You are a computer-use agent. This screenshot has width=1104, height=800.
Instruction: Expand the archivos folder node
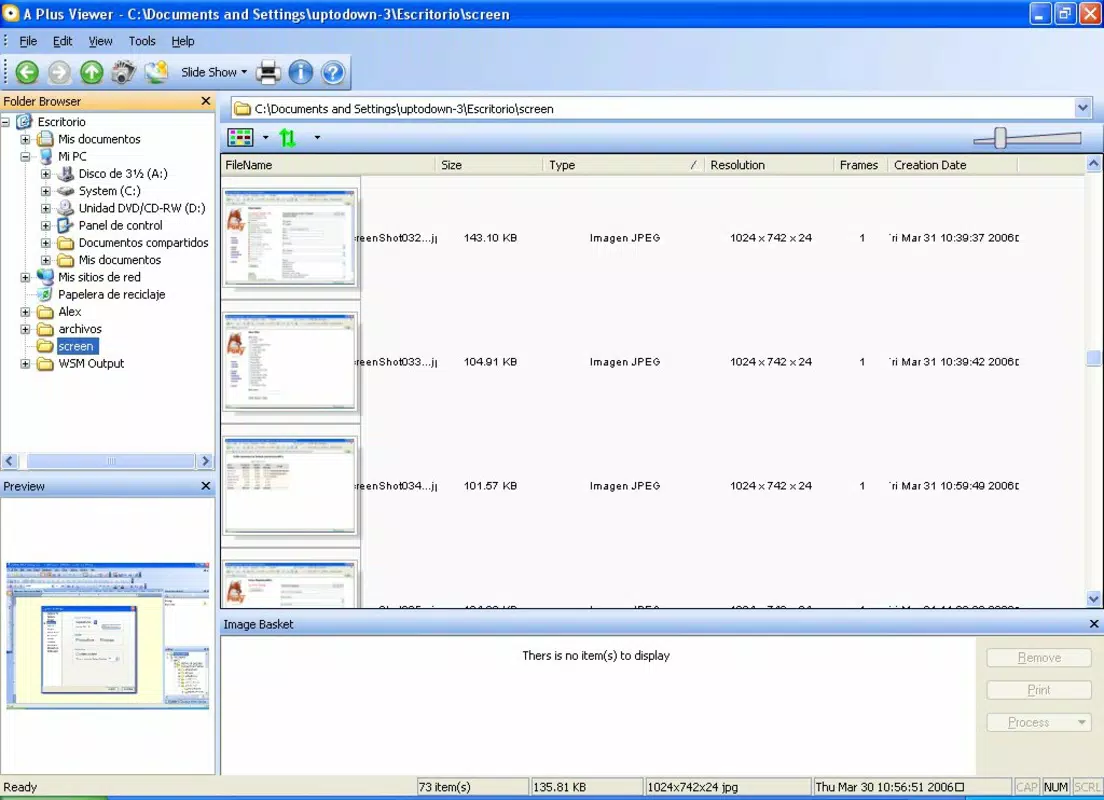pyautogui.click(x=25, y=329)
